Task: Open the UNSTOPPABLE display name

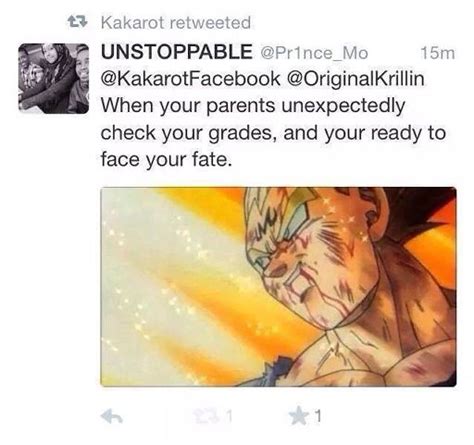Action: [177, 52]
